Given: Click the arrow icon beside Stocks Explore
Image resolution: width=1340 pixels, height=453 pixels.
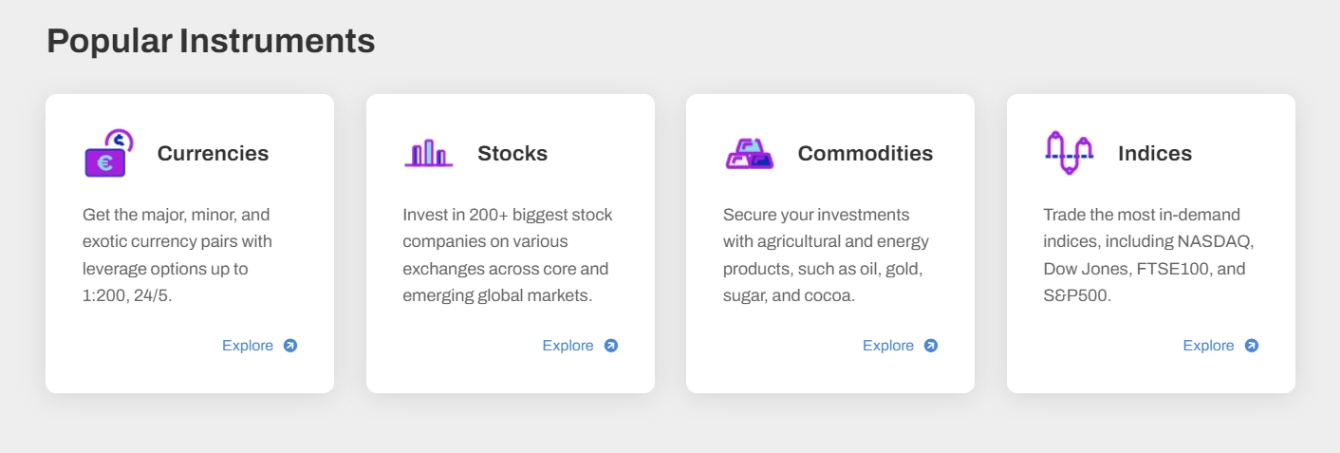Looking at the screenshot, I should coord(611,346).
